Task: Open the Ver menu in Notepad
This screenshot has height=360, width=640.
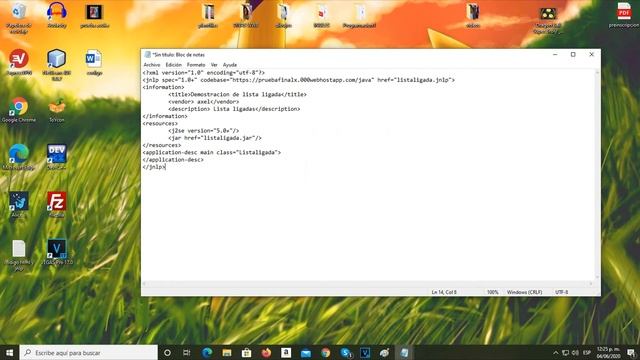Action: tap(214, 65)
